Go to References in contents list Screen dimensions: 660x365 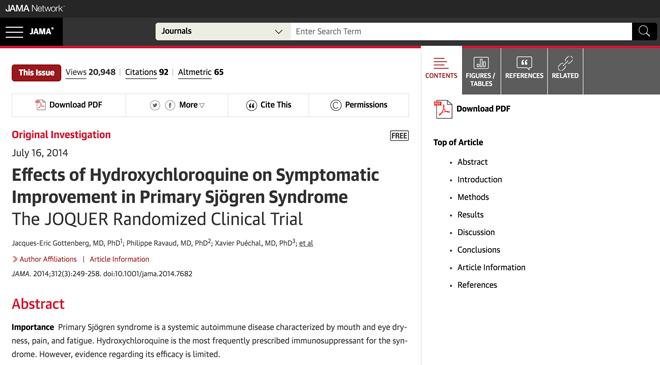tap(477, 285)
